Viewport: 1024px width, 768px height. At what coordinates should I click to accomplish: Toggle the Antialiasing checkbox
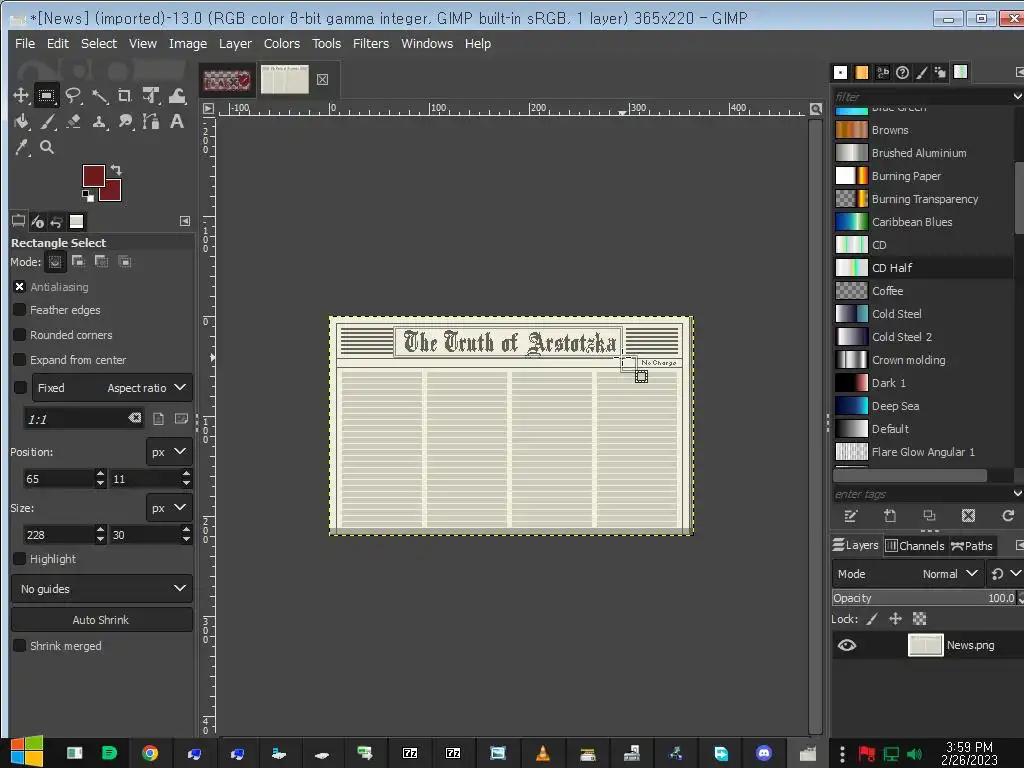[x=20, y=287]
